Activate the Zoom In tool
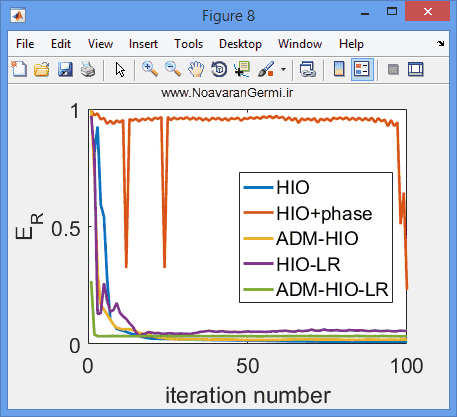 pos(150,69)
